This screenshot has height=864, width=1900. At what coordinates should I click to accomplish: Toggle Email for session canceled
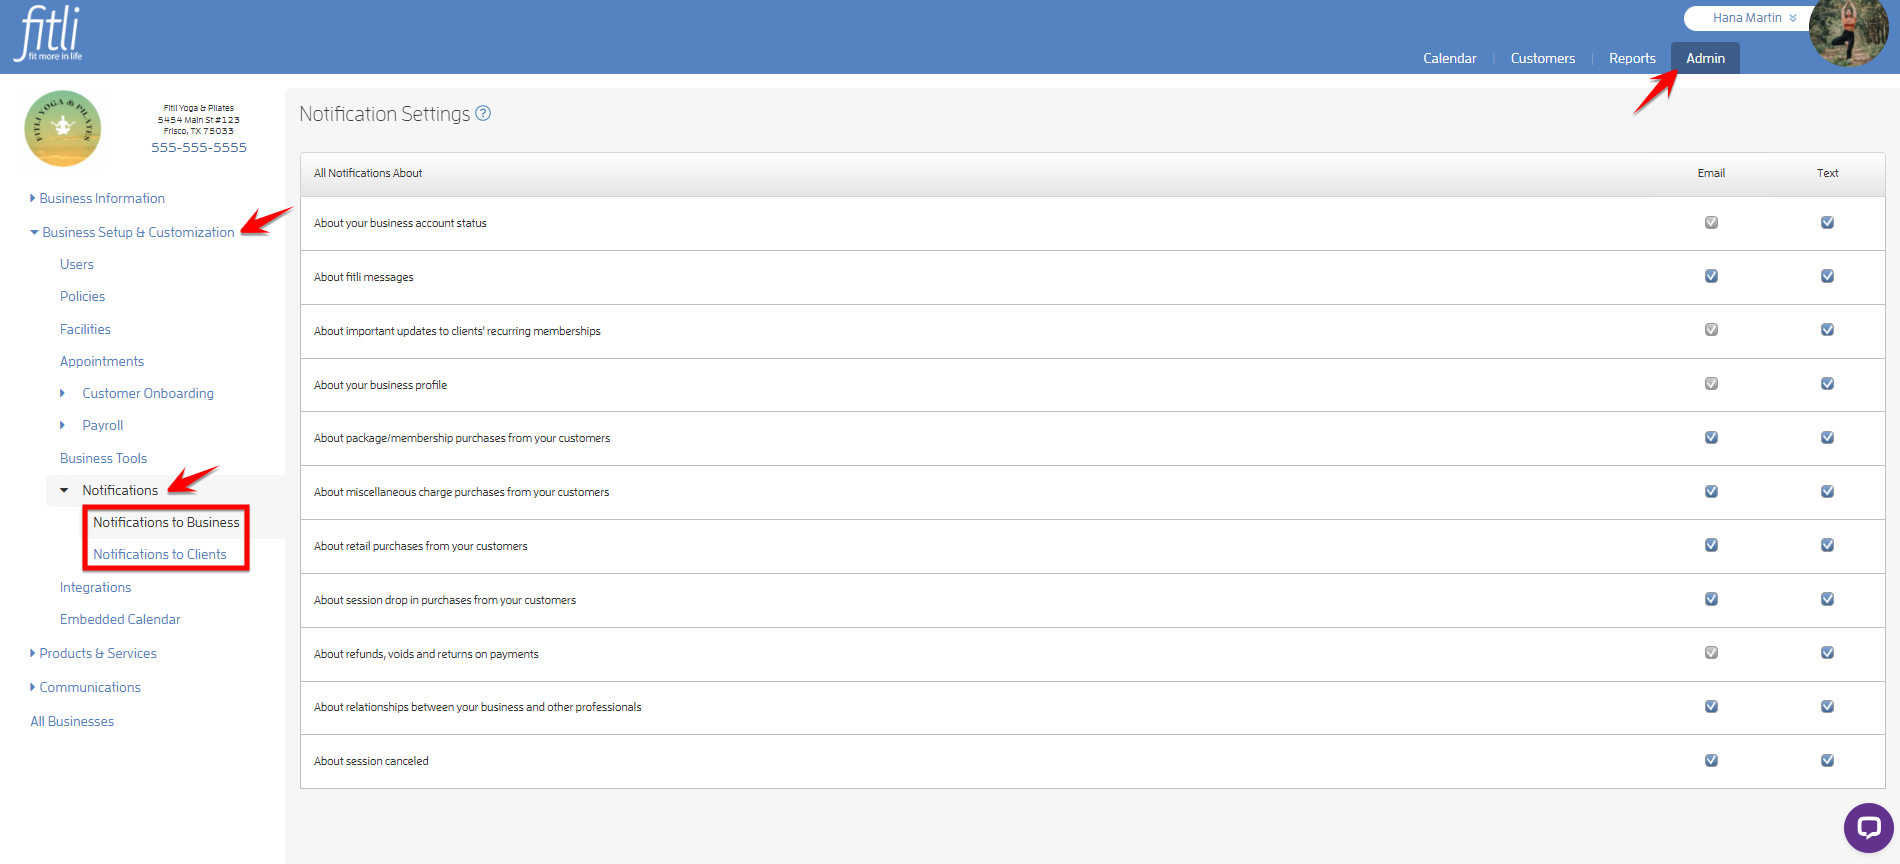(1711, 760)
